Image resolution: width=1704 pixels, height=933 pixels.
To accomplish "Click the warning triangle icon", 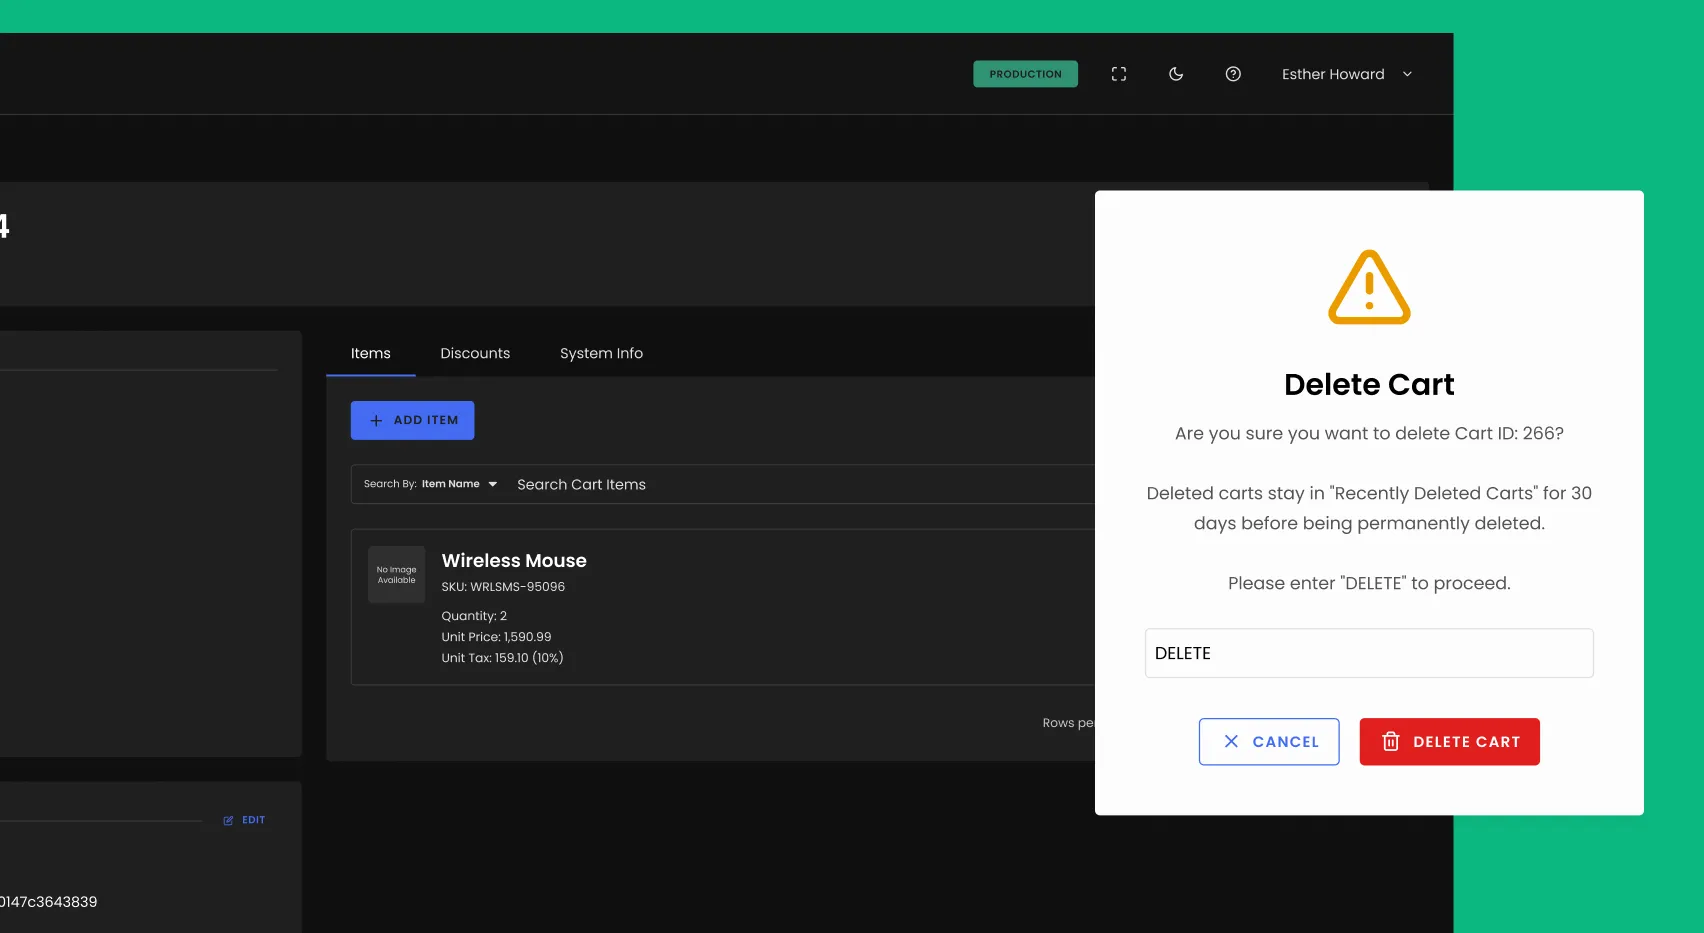I will point(1368,288).
